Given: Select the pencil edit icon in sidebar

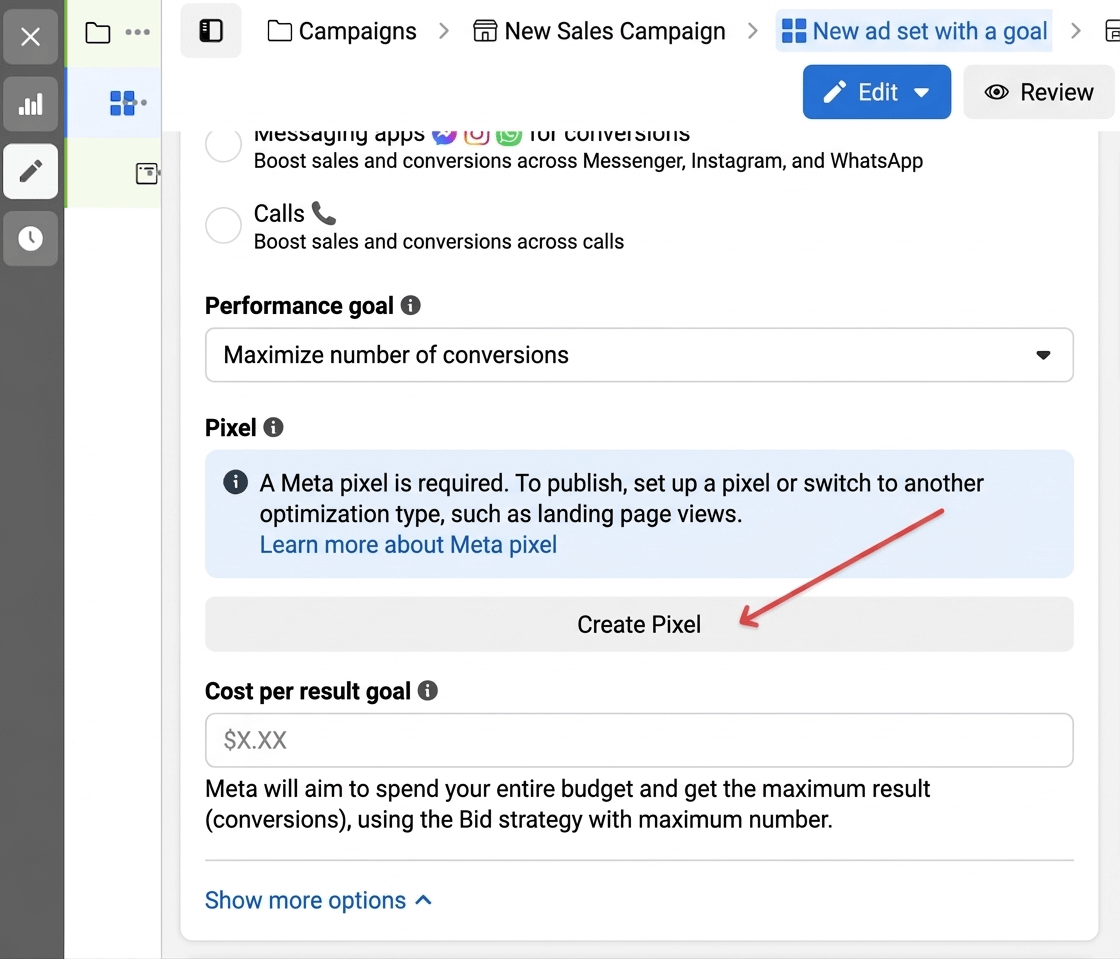Looking at the screenshot, I should click(31, 171).
